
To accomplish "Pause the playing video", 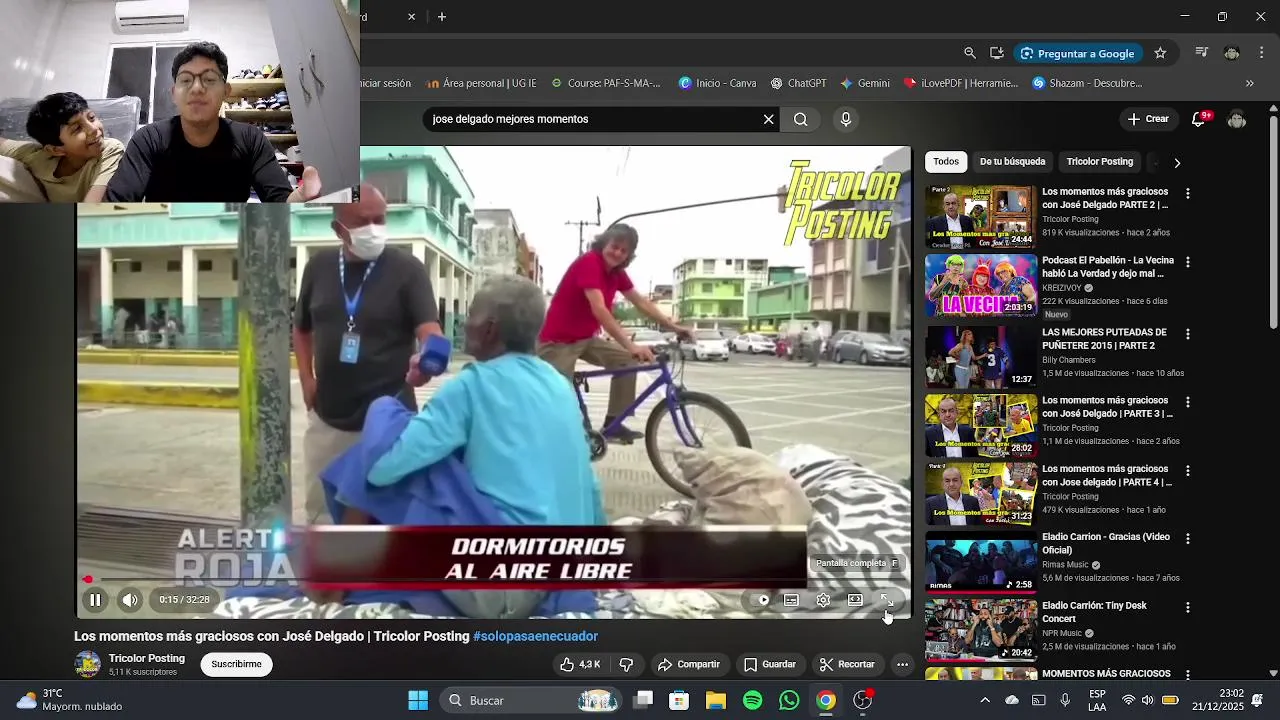I will coord(95,600).
